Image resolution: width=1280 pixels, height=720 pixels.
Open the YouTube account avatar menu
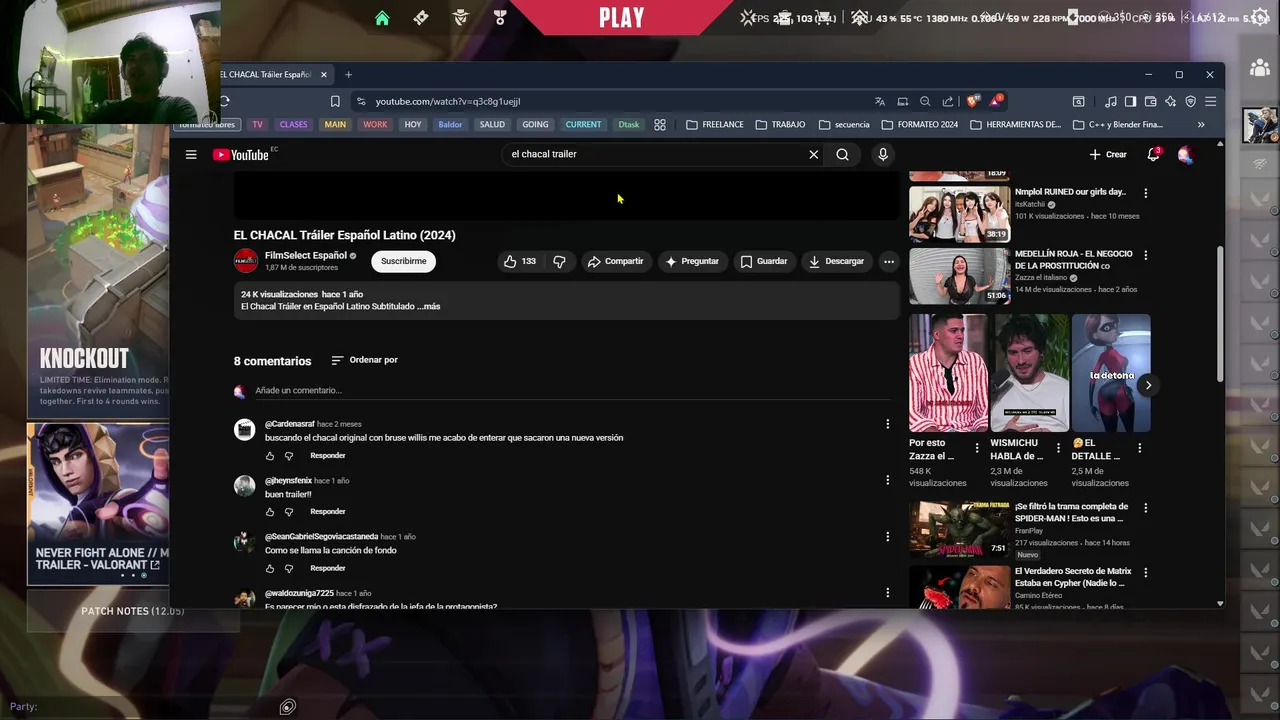tap(1186, 155)
